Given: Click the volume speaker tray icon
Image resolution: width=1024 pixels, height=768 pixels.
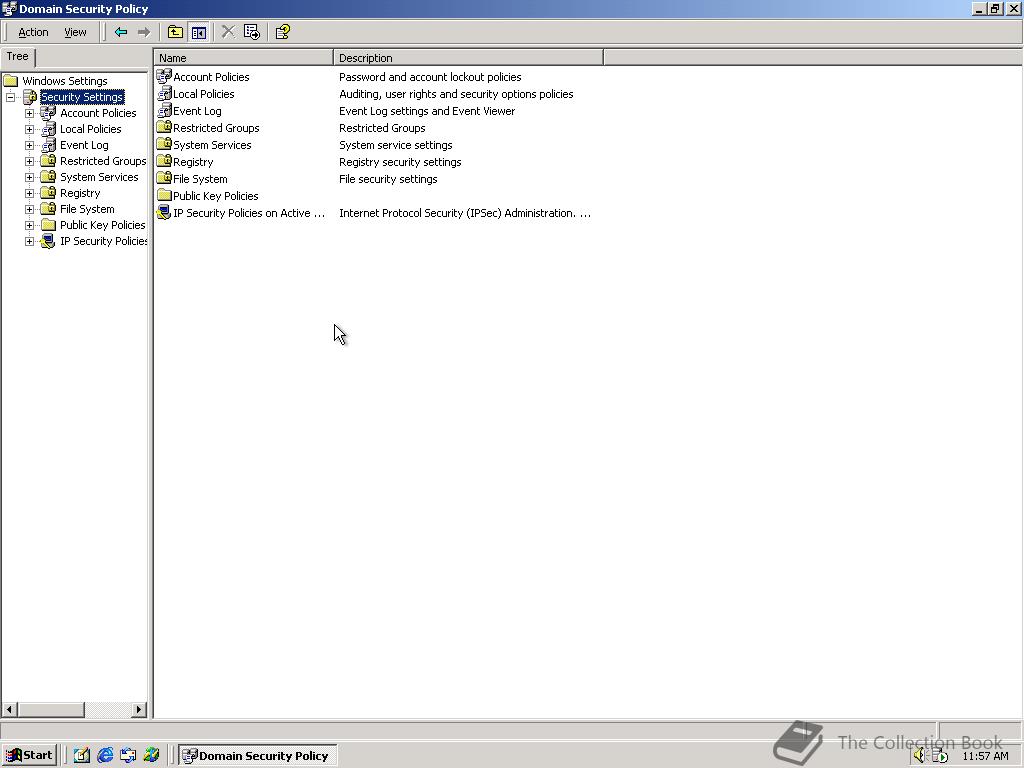Looking at the screenshot, I should [x=920, y=756].
